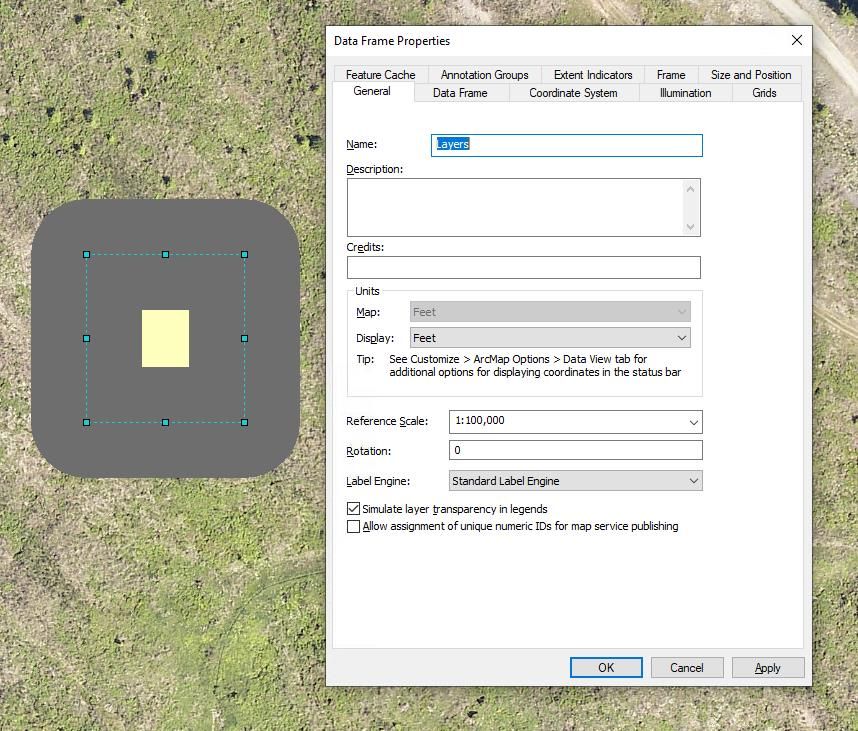Click the right-middle selection handle
The height and width of the screenshot is (731, 858).
[245, 339]
